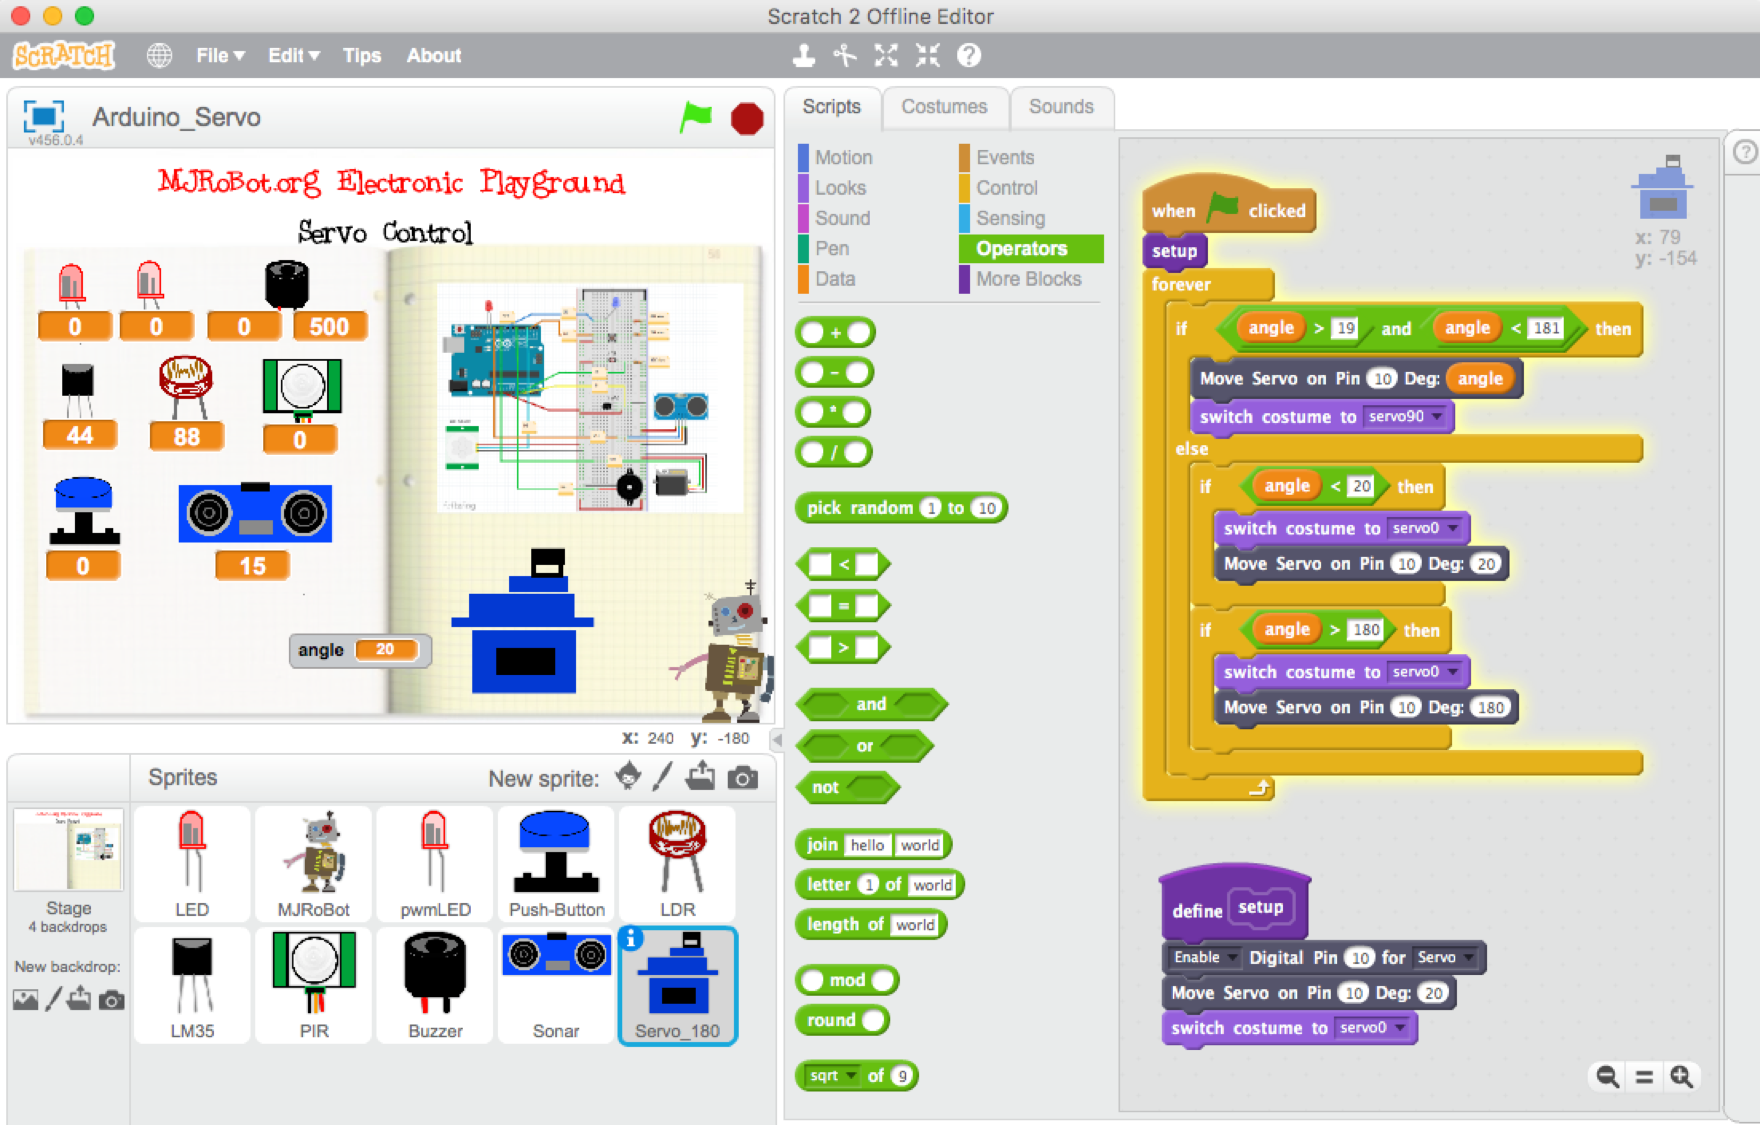
Task: Select the duplicate stamp tool
Action: (805, 55)
